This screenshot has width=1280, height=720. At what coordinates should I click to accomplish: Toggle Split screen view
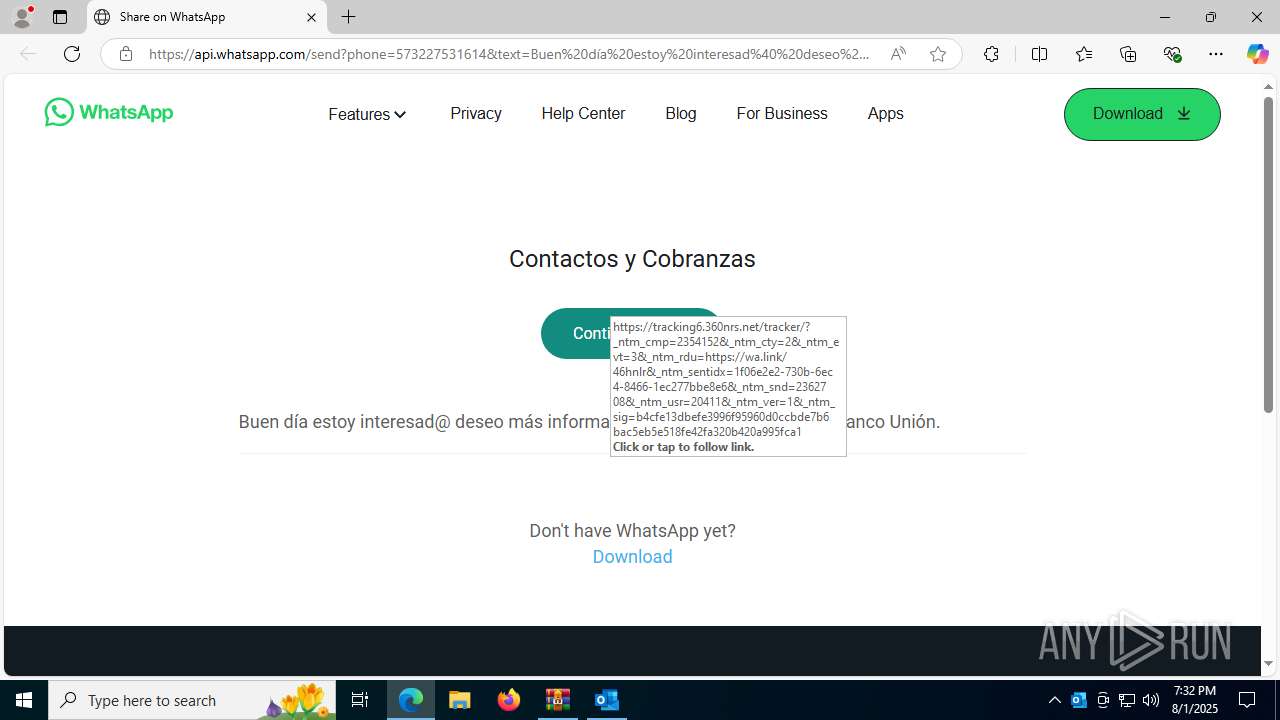pyautogui.click(x=1039, y=54)
